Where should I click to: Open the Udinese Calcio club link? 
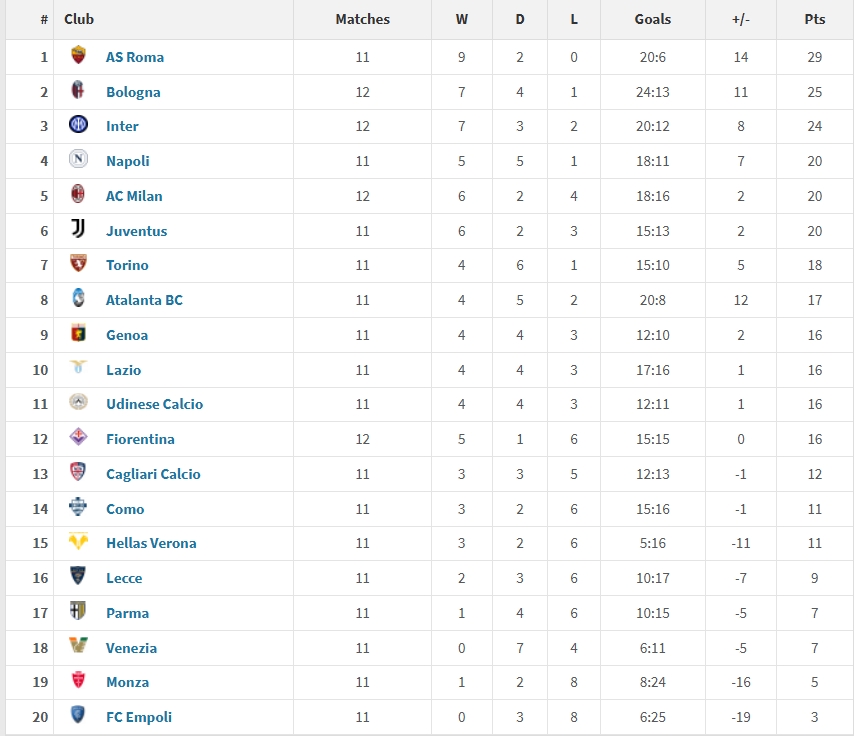click(154, 404)
